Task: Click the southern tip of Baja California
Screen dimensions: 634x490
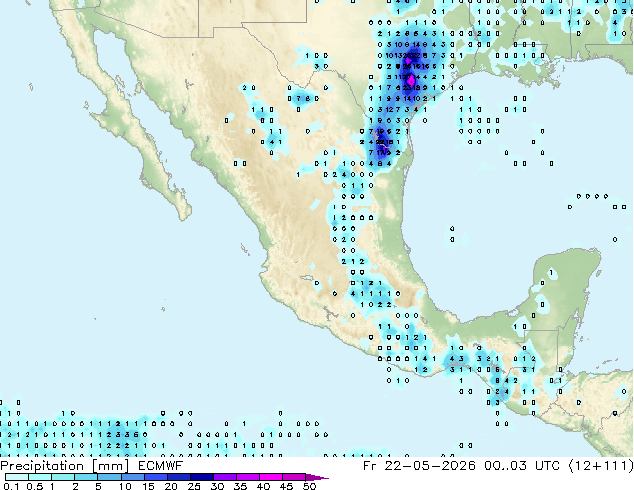Action: pyautogui.click(x=184, y=212)
